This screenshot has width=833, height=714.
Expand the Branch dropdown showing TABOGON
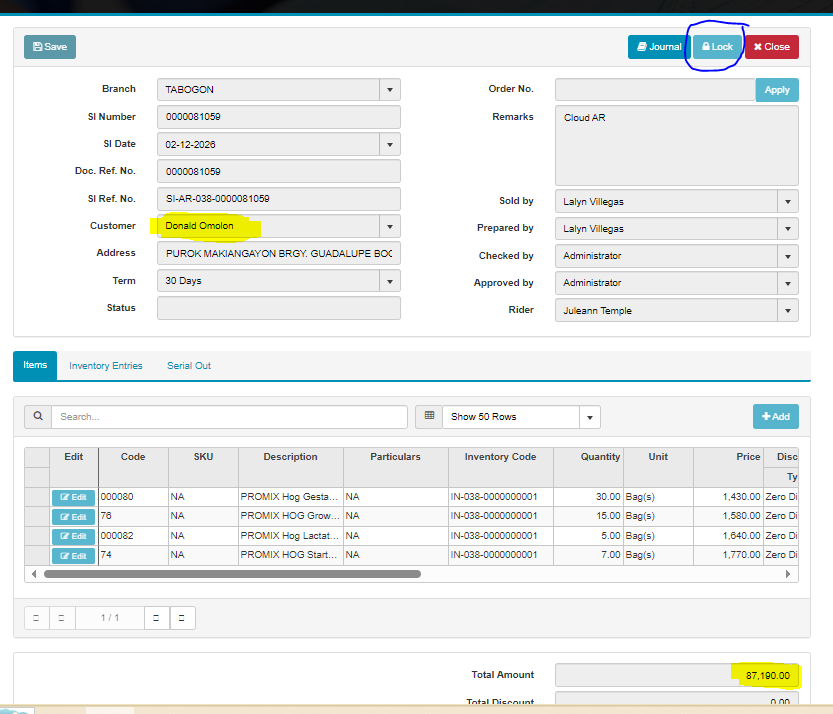click(390, 90)
